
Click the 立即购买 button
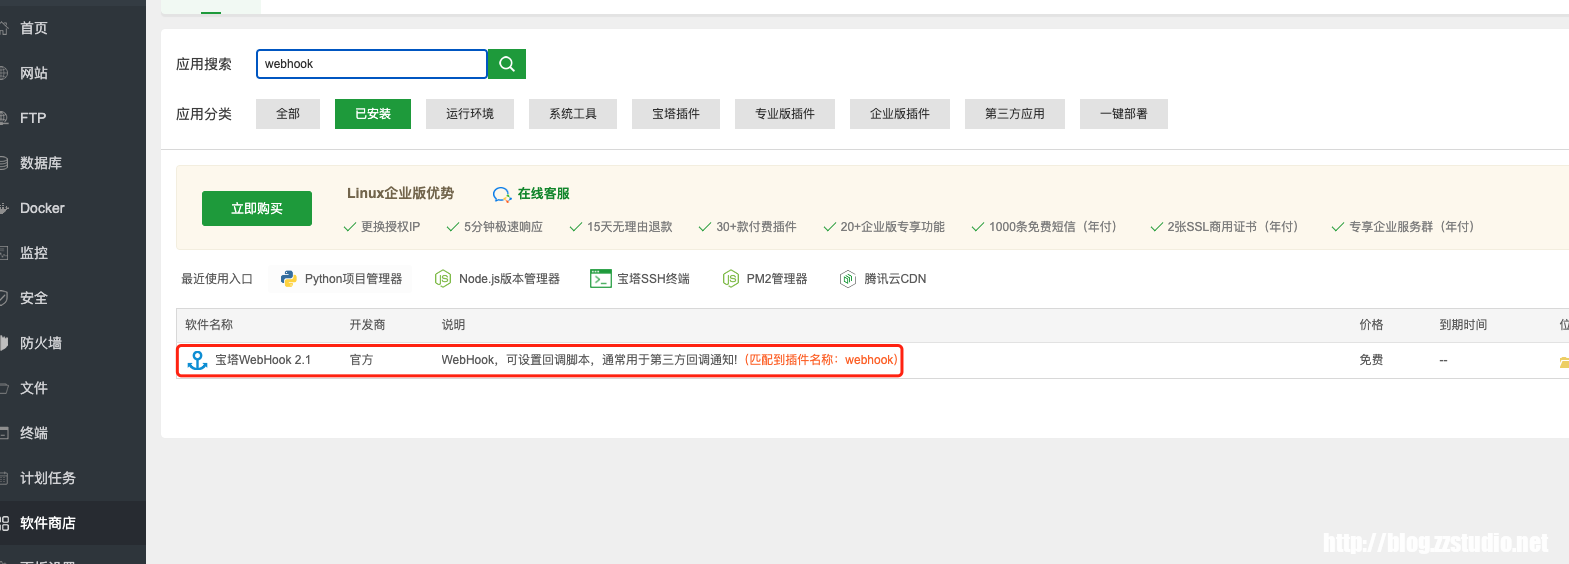point(257,208)
